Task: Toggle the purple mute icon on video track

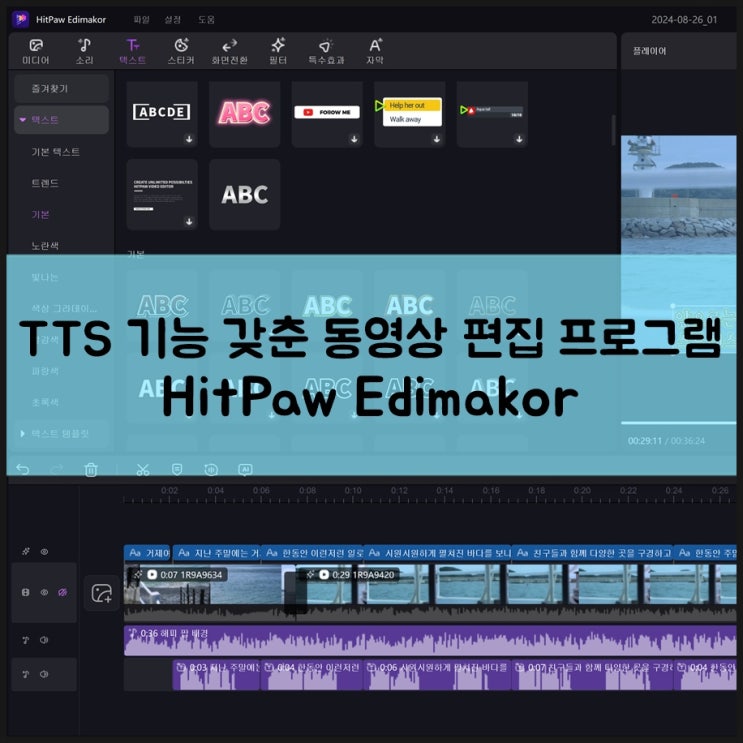Action: point(62,592)
